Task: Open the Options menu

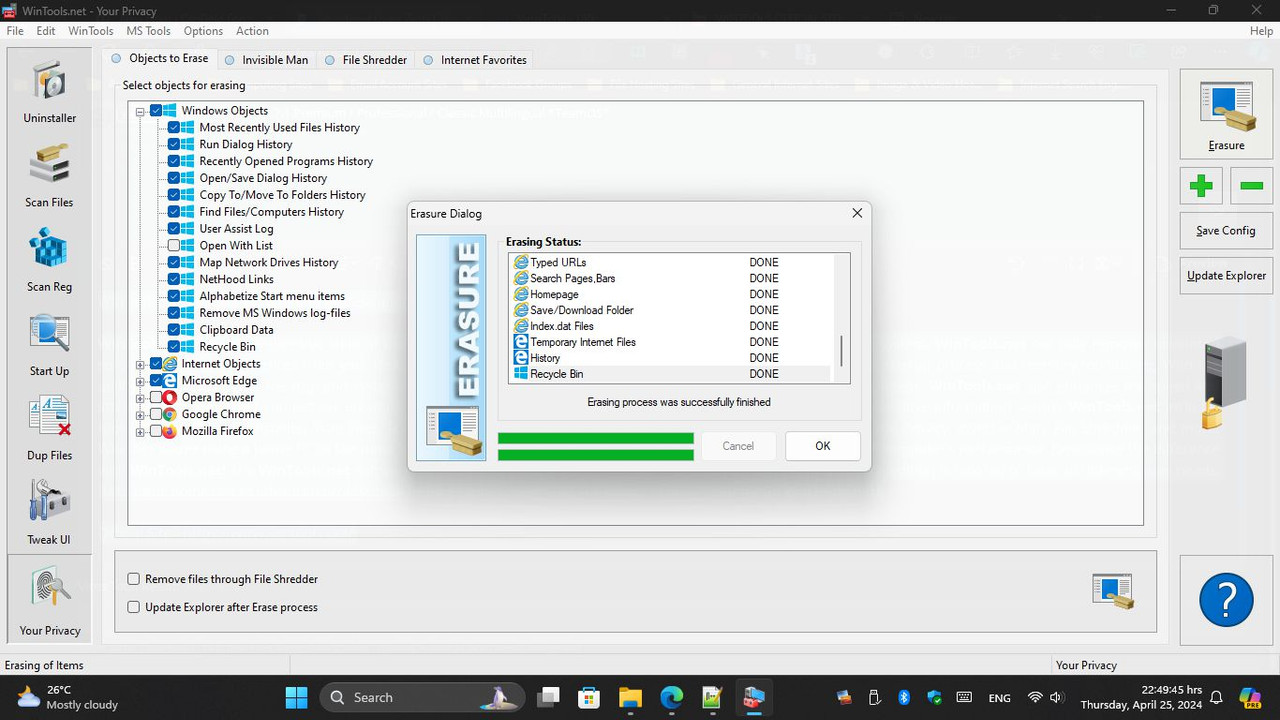Action: 203,31
